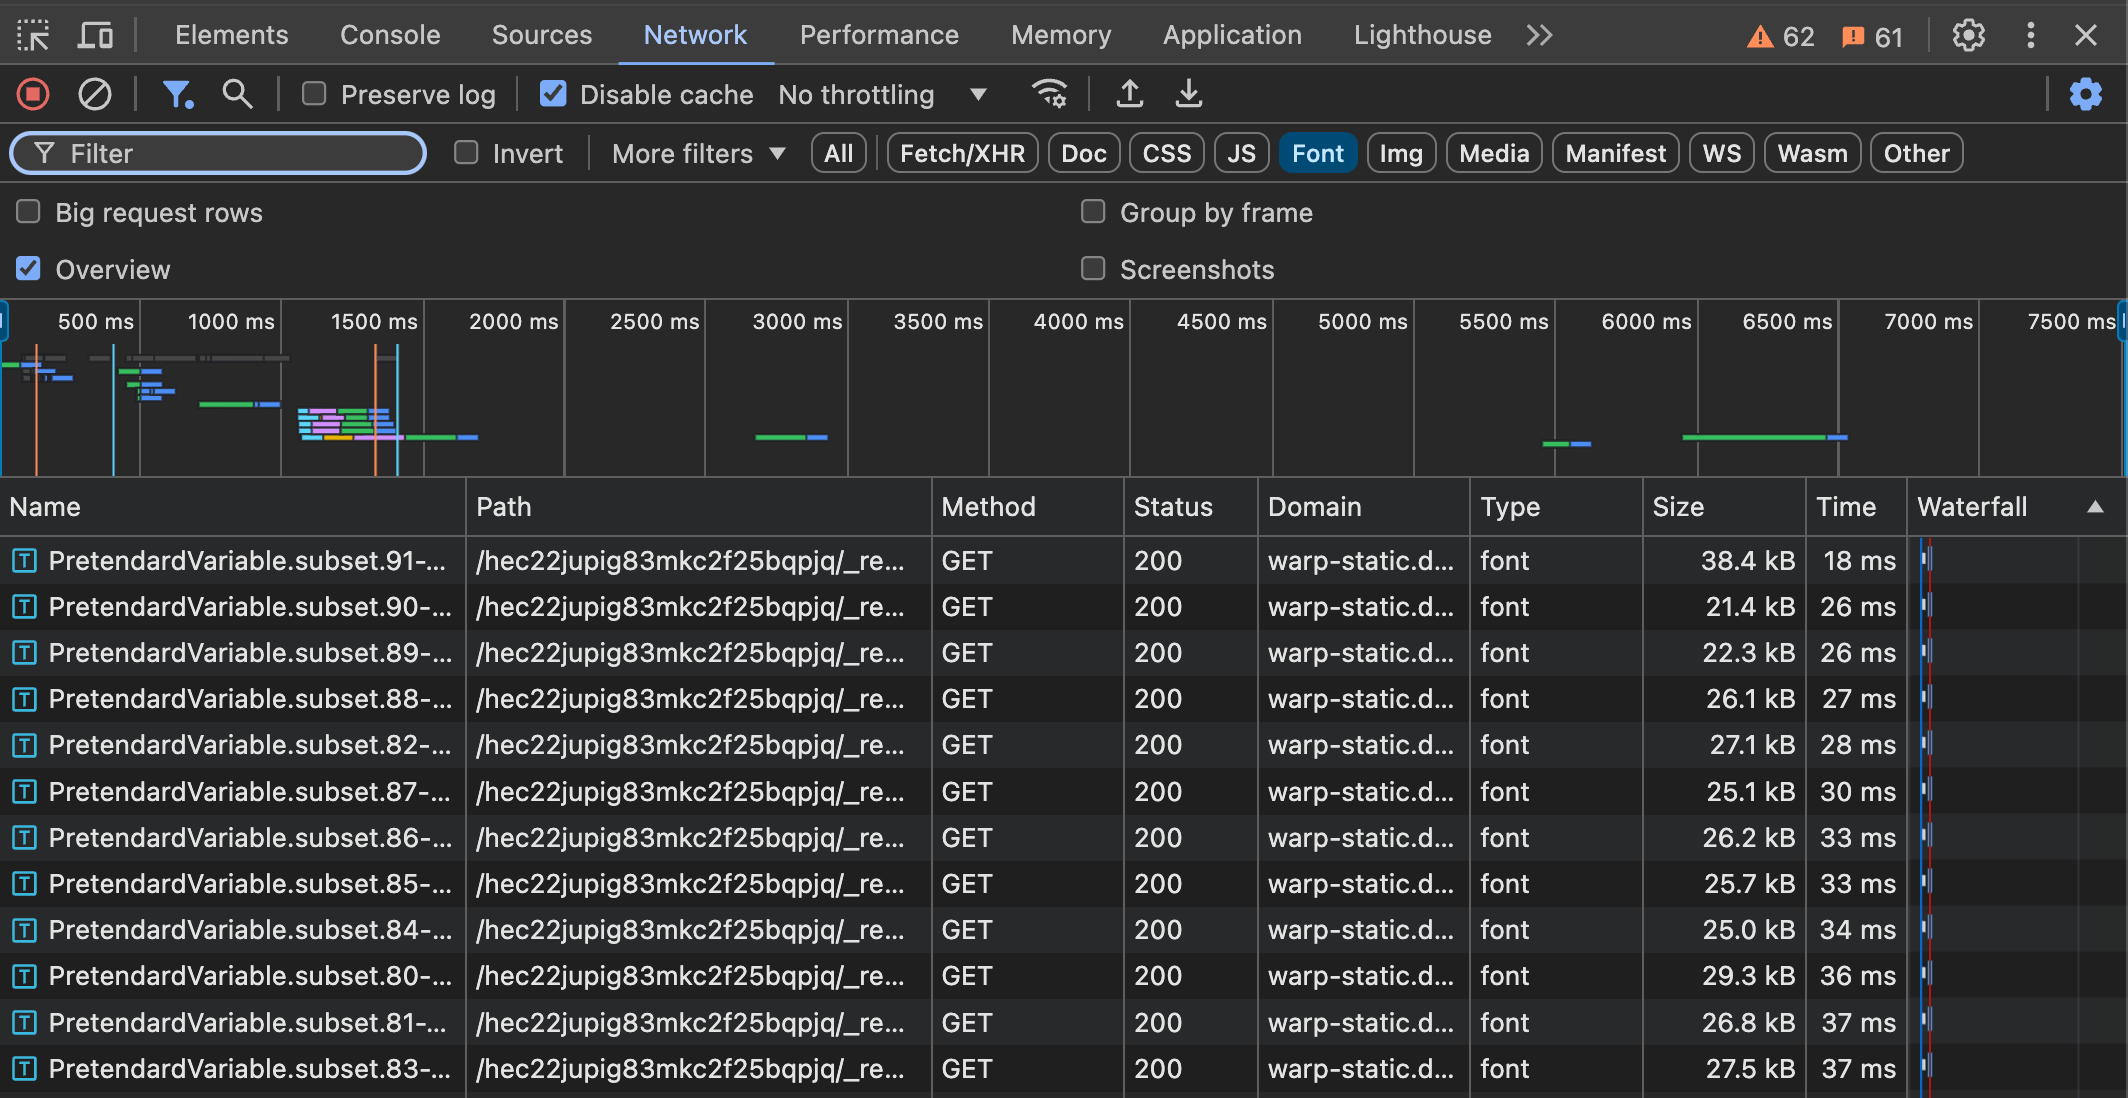This screenshot has height=1098, width=2128.
Task: Close the DevTools panel
Action: 2086,36
